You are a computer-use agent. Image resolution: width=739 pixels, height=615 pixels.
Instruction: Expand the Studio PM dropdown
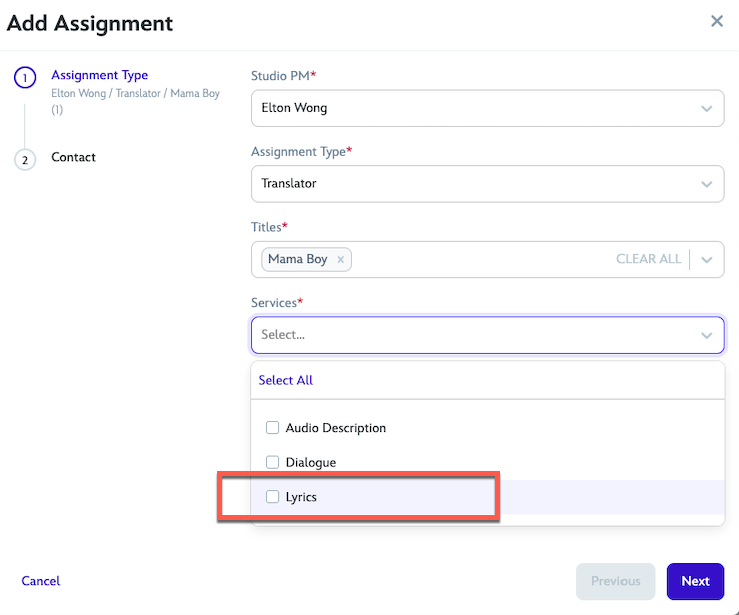[707, 108]
